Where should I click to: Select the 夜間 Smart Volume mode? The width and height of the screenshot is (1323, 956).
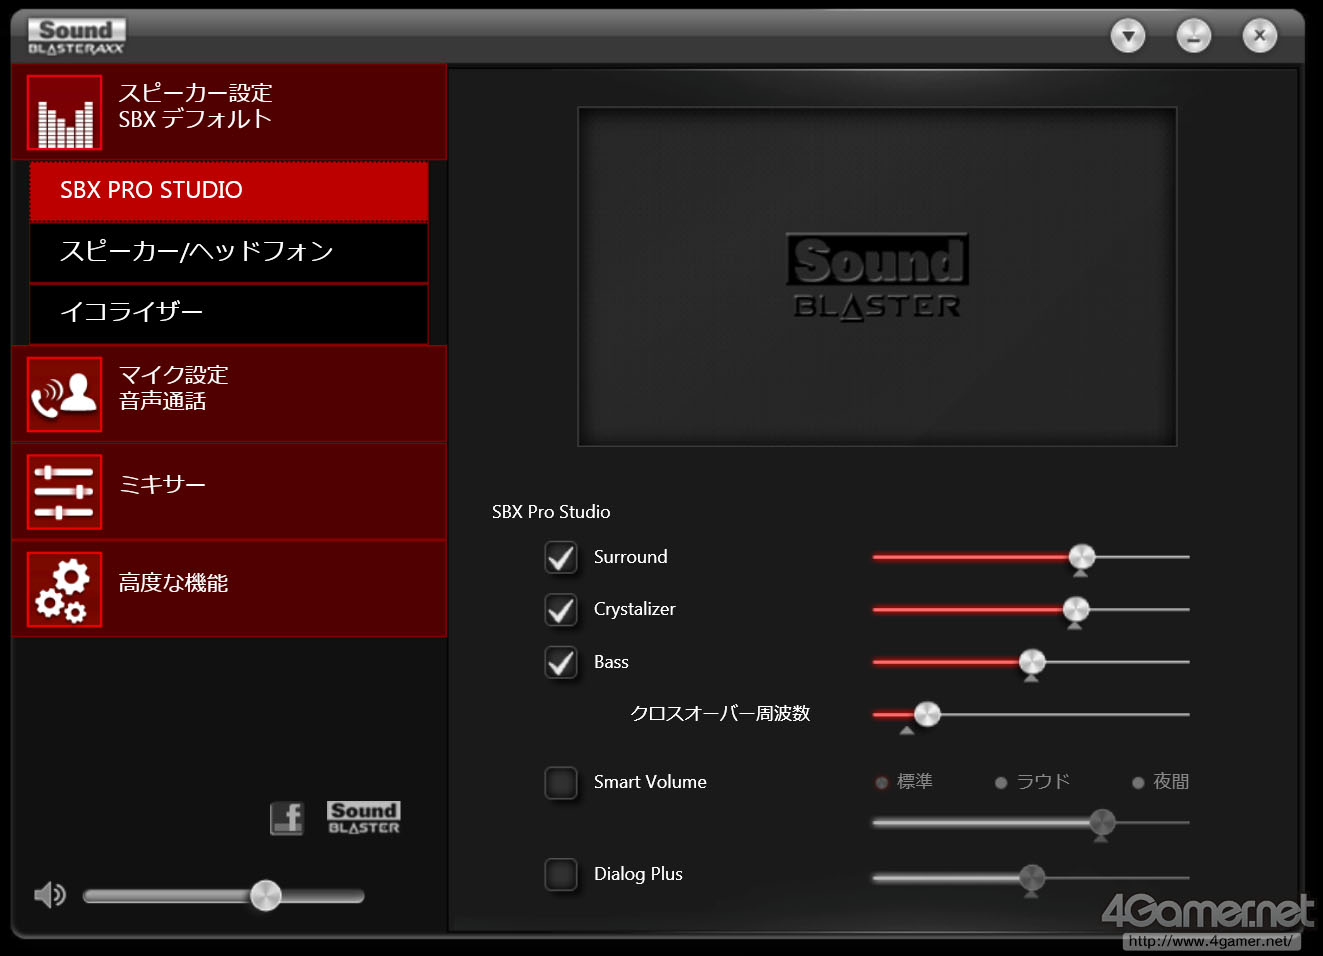tap(1161, 782)
